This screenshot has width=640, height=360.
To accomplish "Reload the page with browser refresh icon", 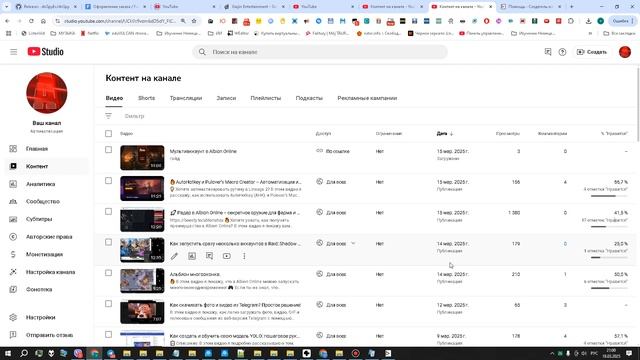I will 31,21.
